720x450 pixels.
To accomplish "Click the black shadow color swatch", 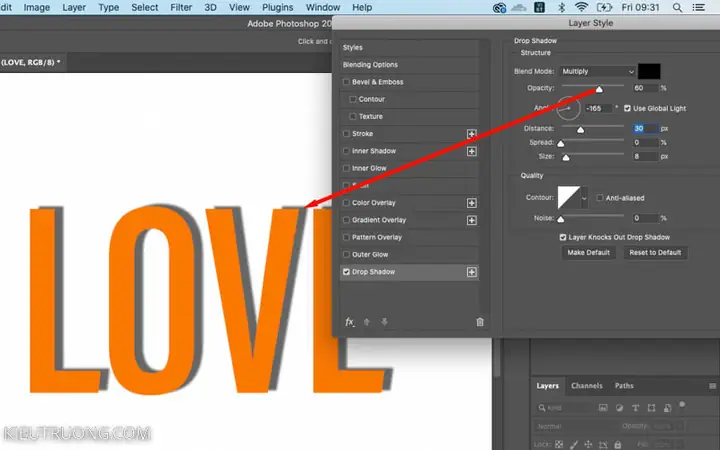I will tap(649, 71).
